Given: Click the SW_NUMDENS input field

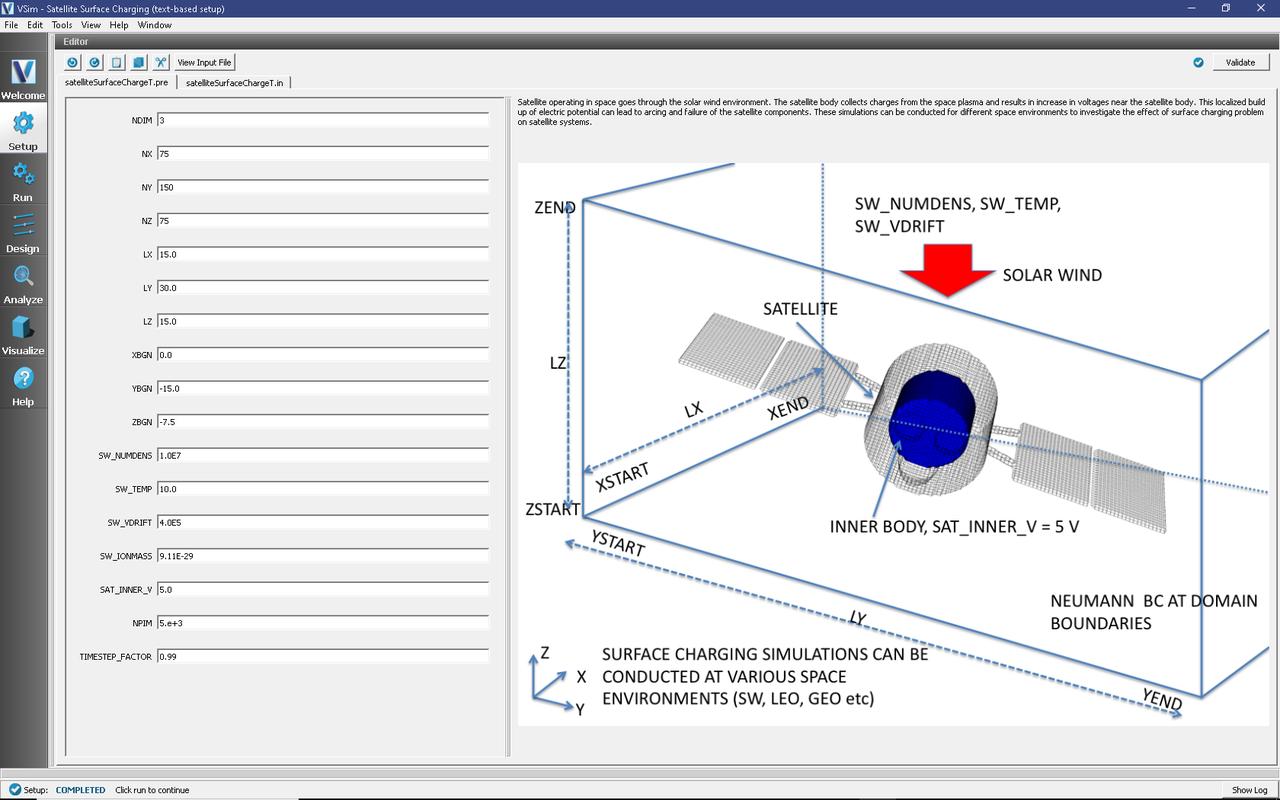Looking at the screenshot, I should 322,455.
